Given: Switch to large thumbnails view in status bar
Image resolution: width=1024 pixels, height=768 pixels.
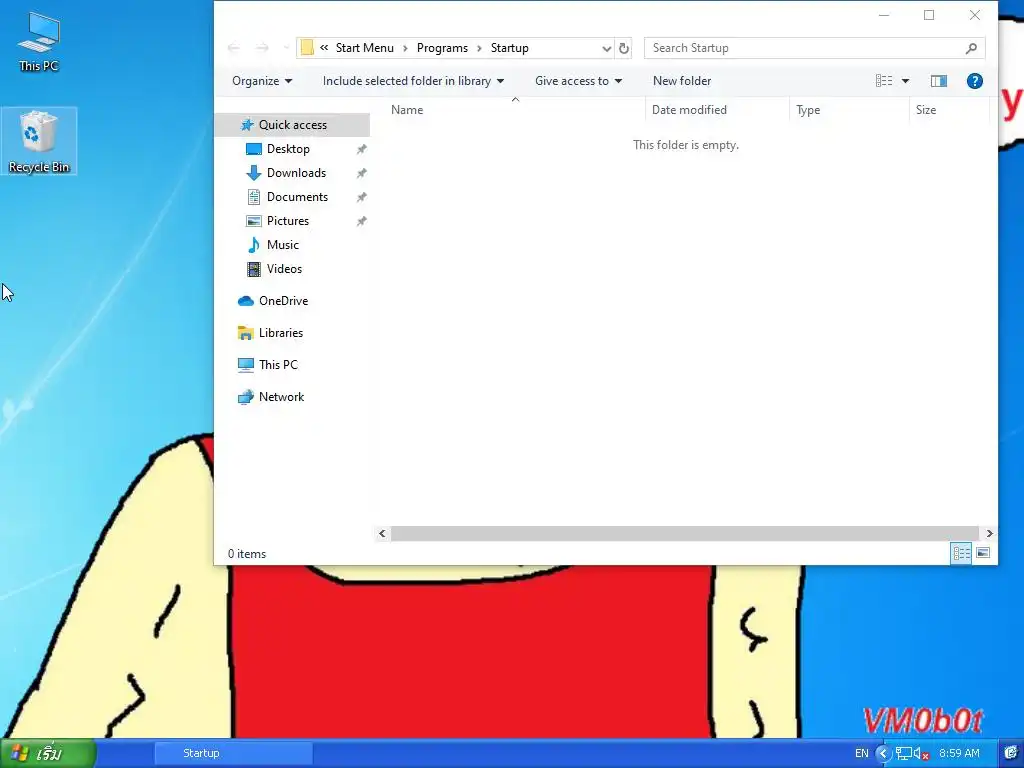Looking at the screenshot, I should pos(983,554).
